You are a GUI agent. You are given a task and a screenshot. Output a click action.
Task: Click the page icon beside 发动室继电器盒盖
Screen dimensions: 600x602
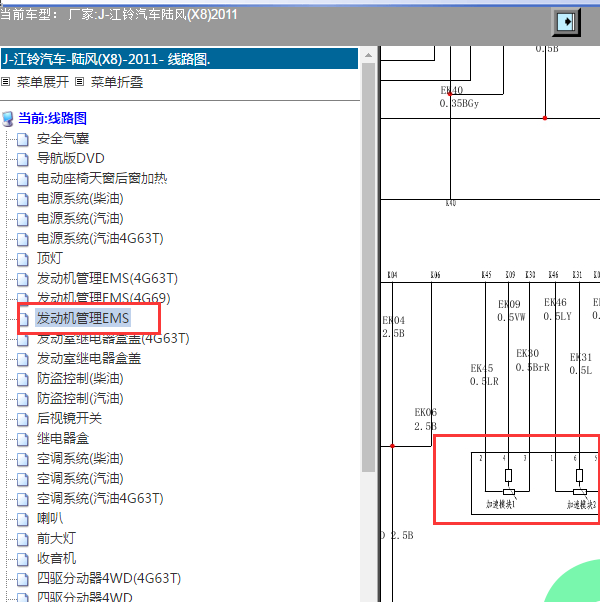point(23,359)
